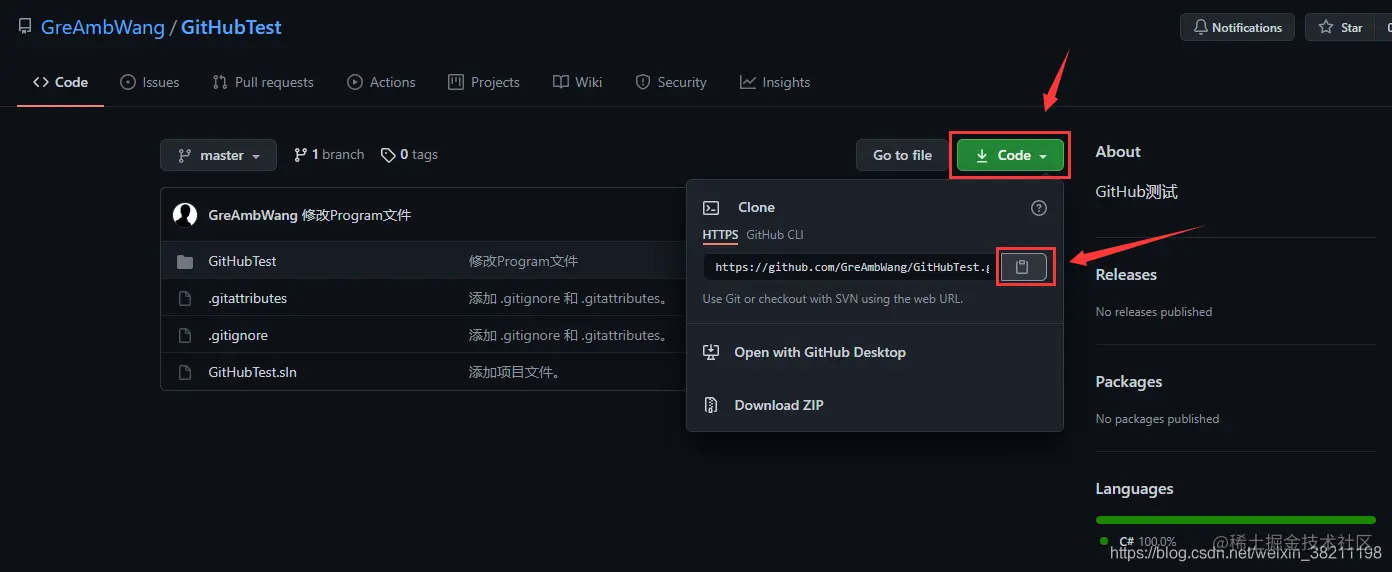Click the Download ZIP archive icon
1392x572 pixels.
(711, 405)
